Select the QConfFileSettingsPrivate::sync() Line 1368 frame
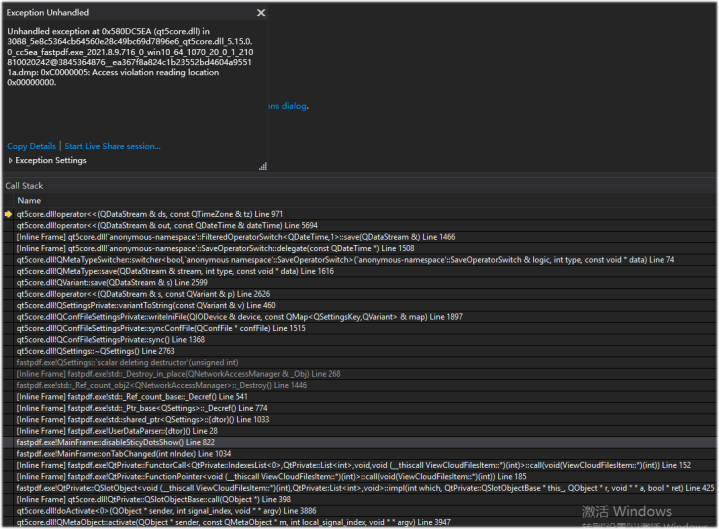719x529 pixels. click(109, 340)
